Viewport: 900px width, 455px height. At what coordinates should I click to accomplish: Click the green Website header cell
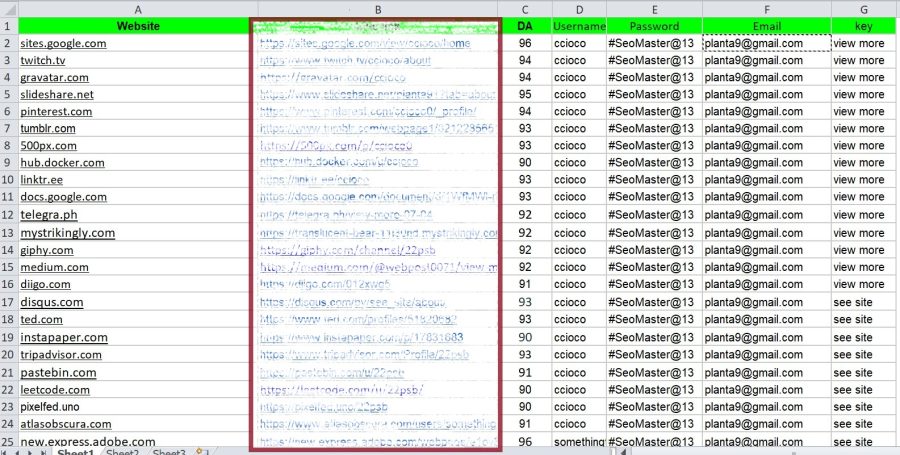138,26
